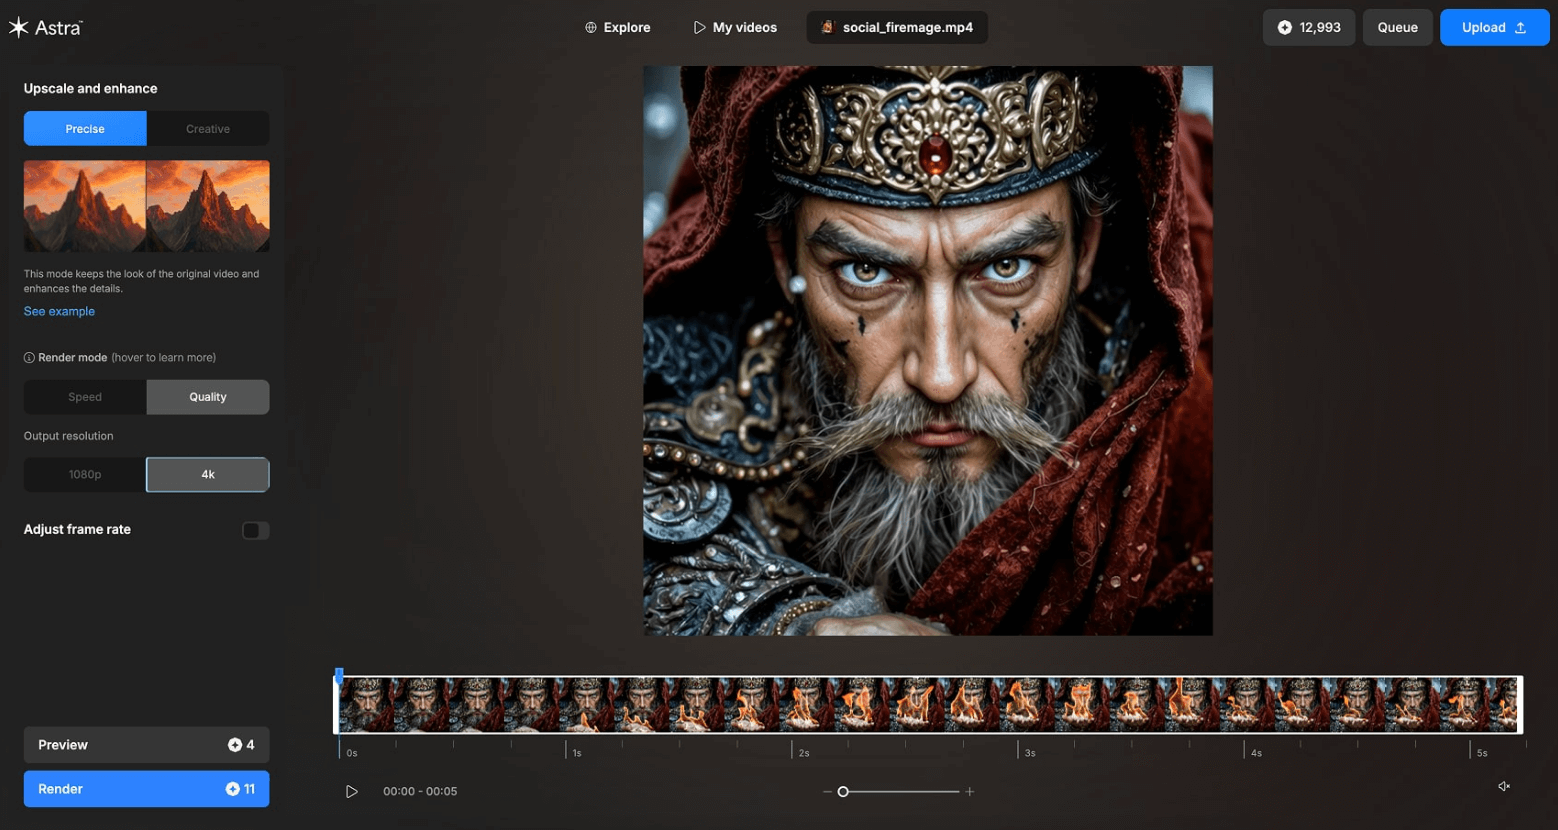This screenshot has height=830, width=1558.
Task: Toggle the Adjust frame rate switch
Action: [255, 530]
